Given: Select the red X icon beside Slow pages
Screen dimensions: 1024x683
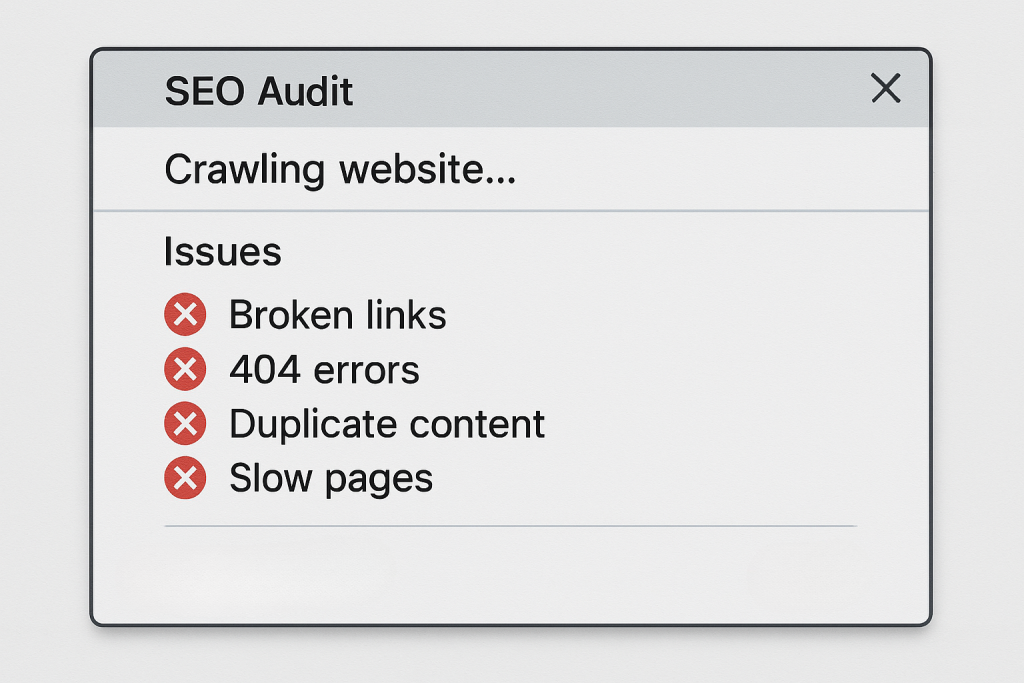Looking at the screenshot, I should [x=185, y=479].
